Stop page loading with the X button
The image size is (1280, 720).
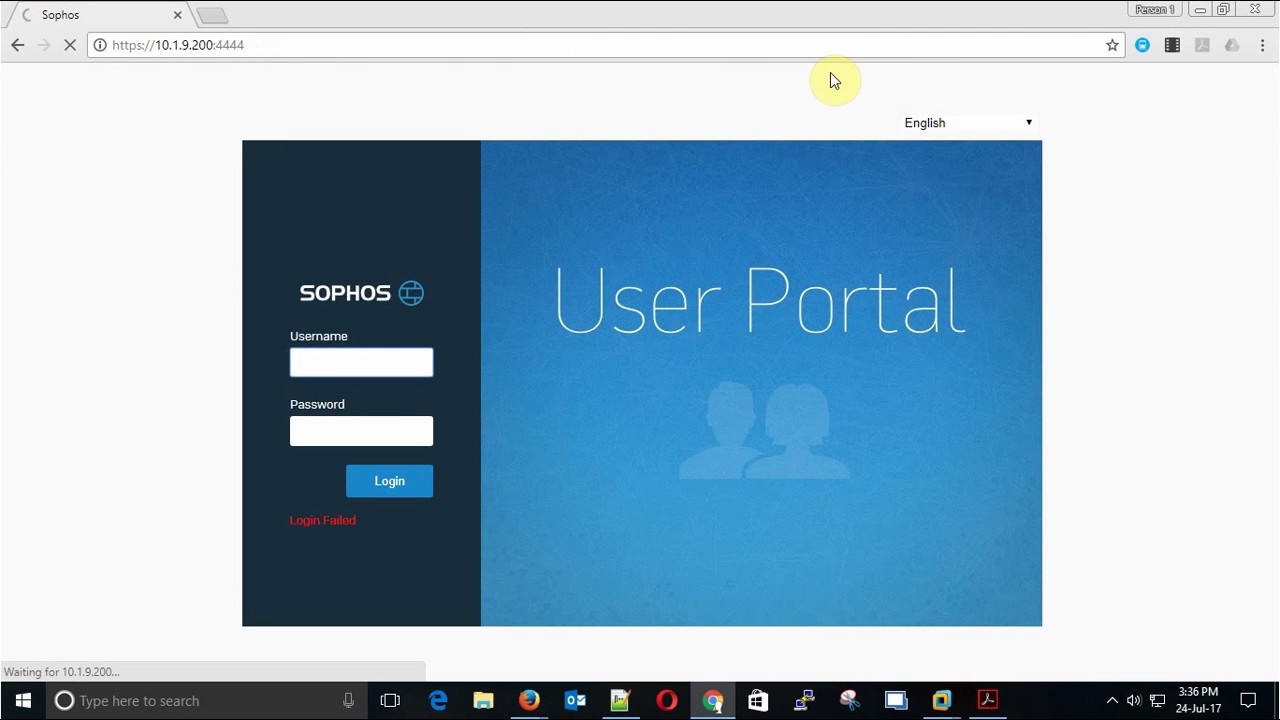[x=70, y=45]
